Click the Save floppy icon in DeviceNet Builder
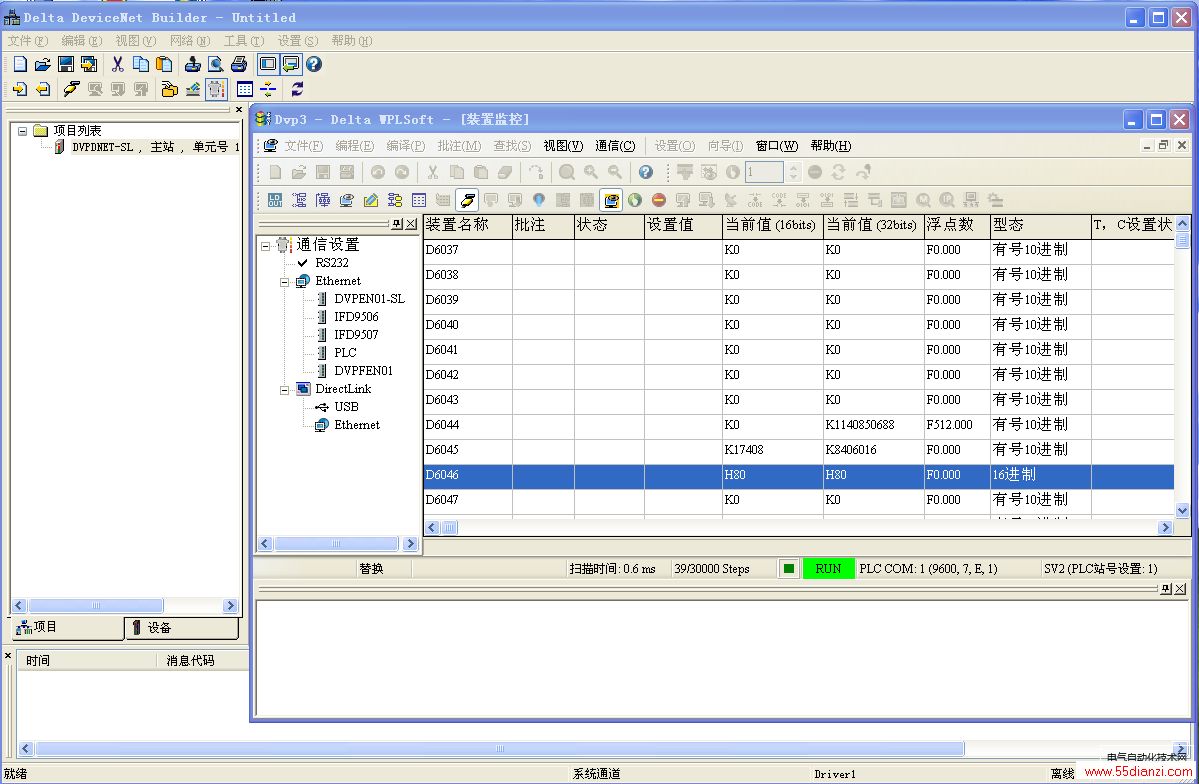The image size is (1199, 784). coord(66,64)
